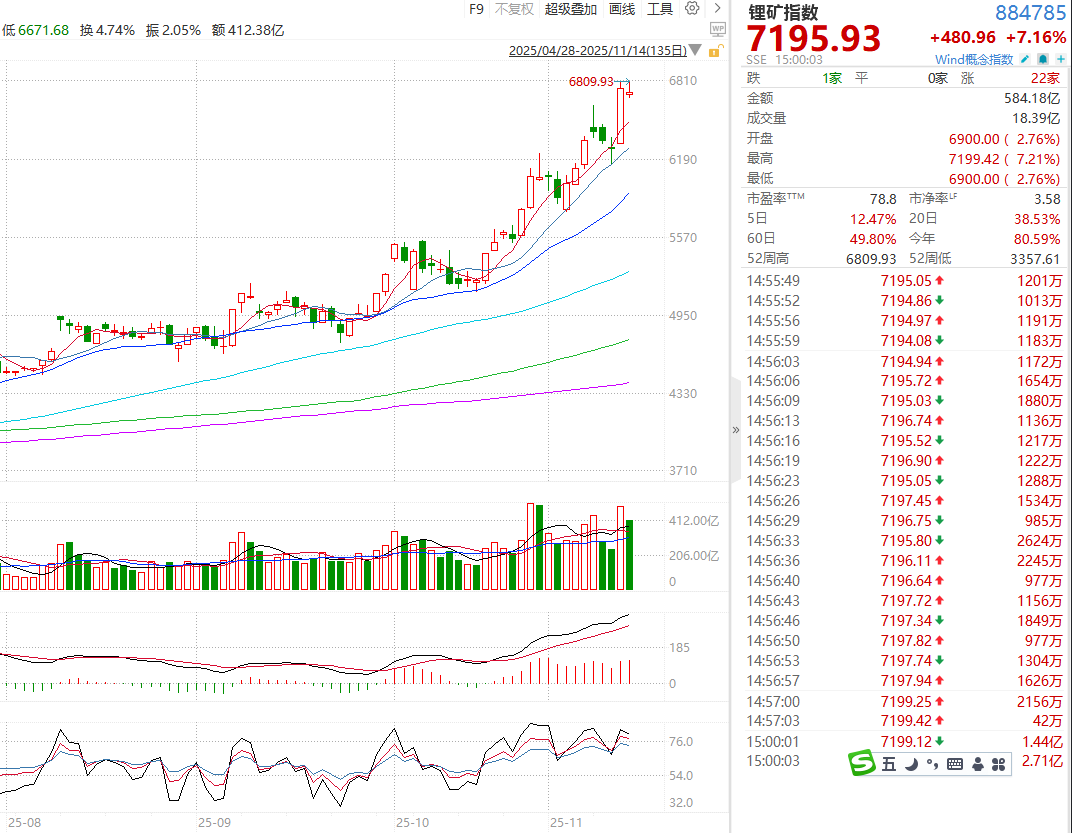Click the WP monitor icon

coord(716,29)
